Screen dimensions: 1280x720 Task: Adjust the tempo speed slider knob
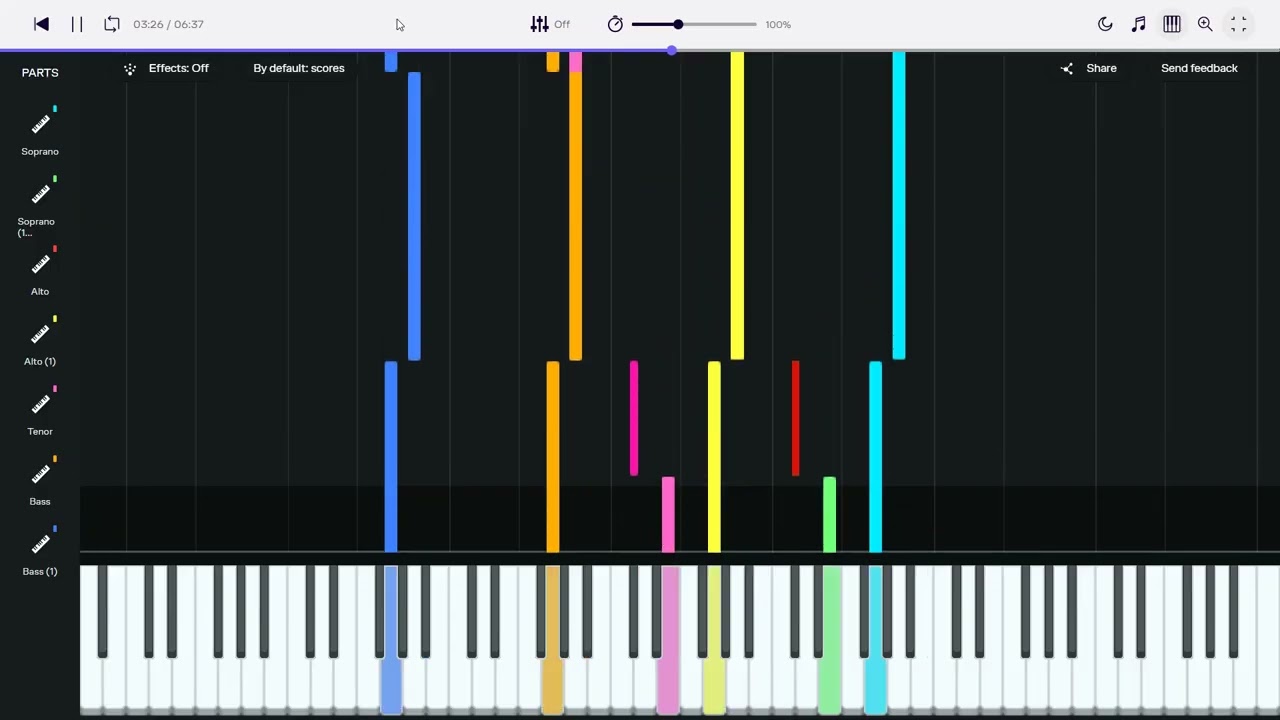[x=678, y=24]
